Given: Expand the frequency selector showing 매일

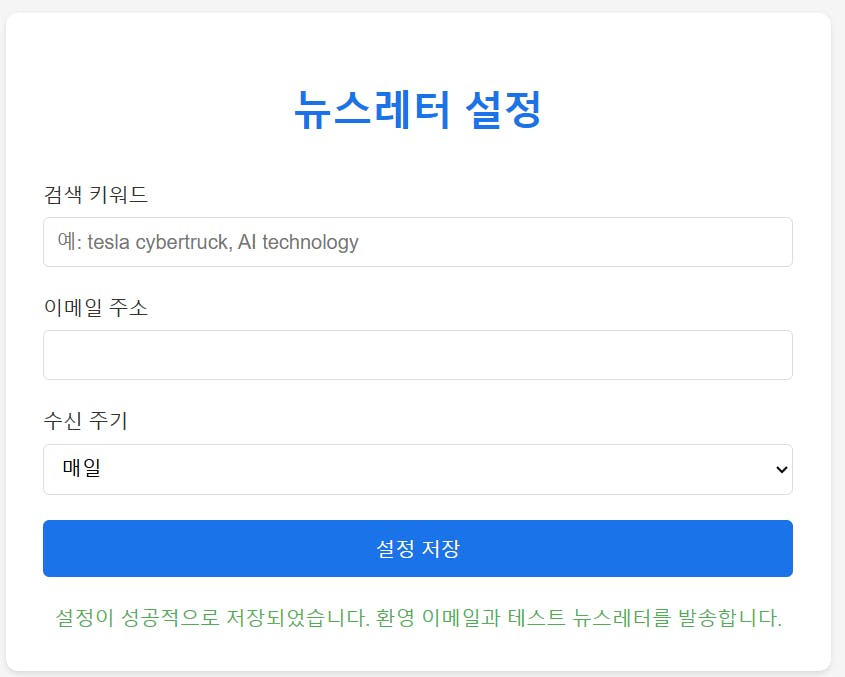Looking at the screenshot, I should (417, 469).
